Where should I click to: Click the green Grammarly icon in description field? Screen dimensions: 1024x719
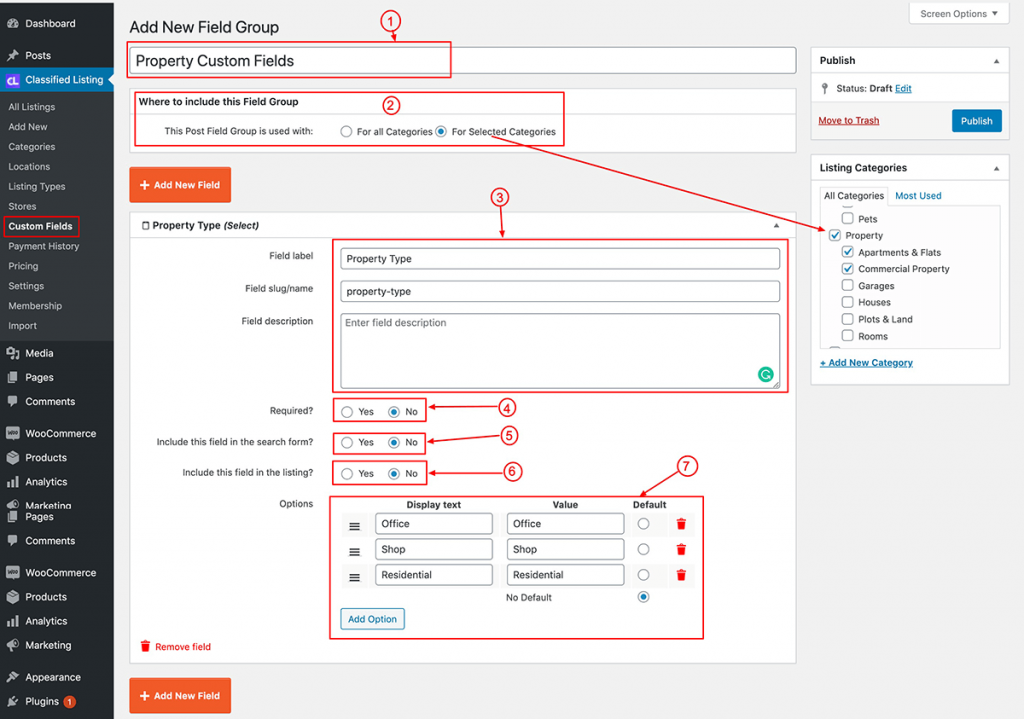coord(765,374)
